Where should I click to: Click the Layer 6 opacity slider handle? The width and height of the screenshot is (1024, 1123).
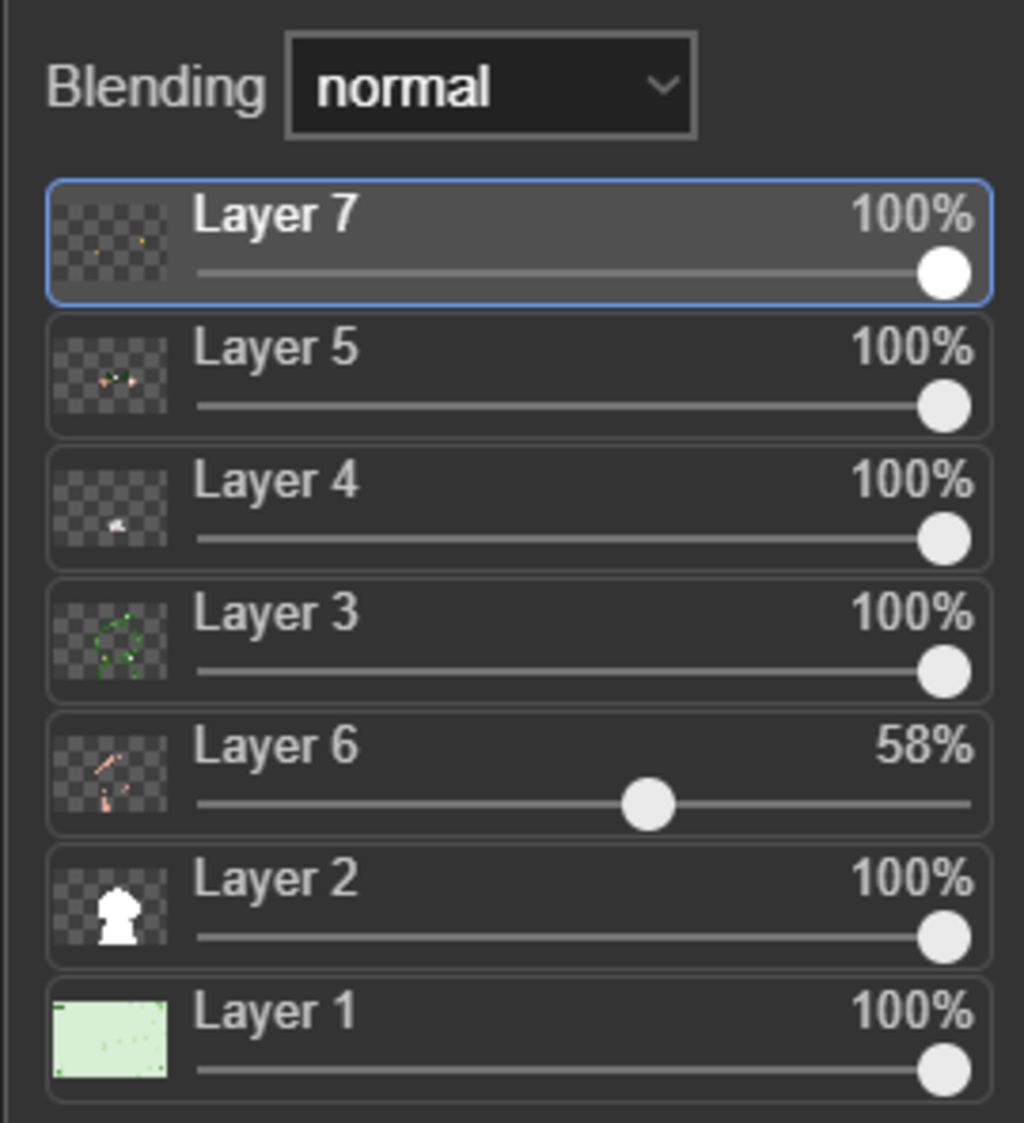coord(648,804)
